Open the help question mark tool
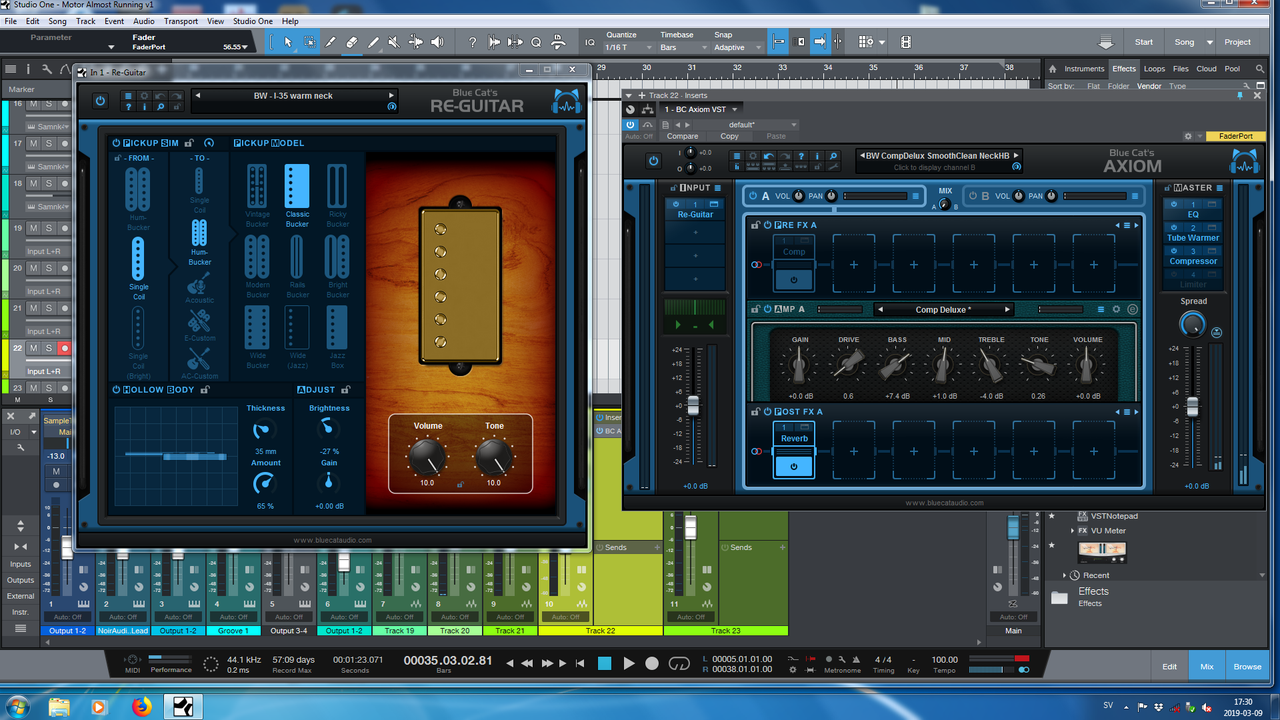1280x720 pixels. 473,42
